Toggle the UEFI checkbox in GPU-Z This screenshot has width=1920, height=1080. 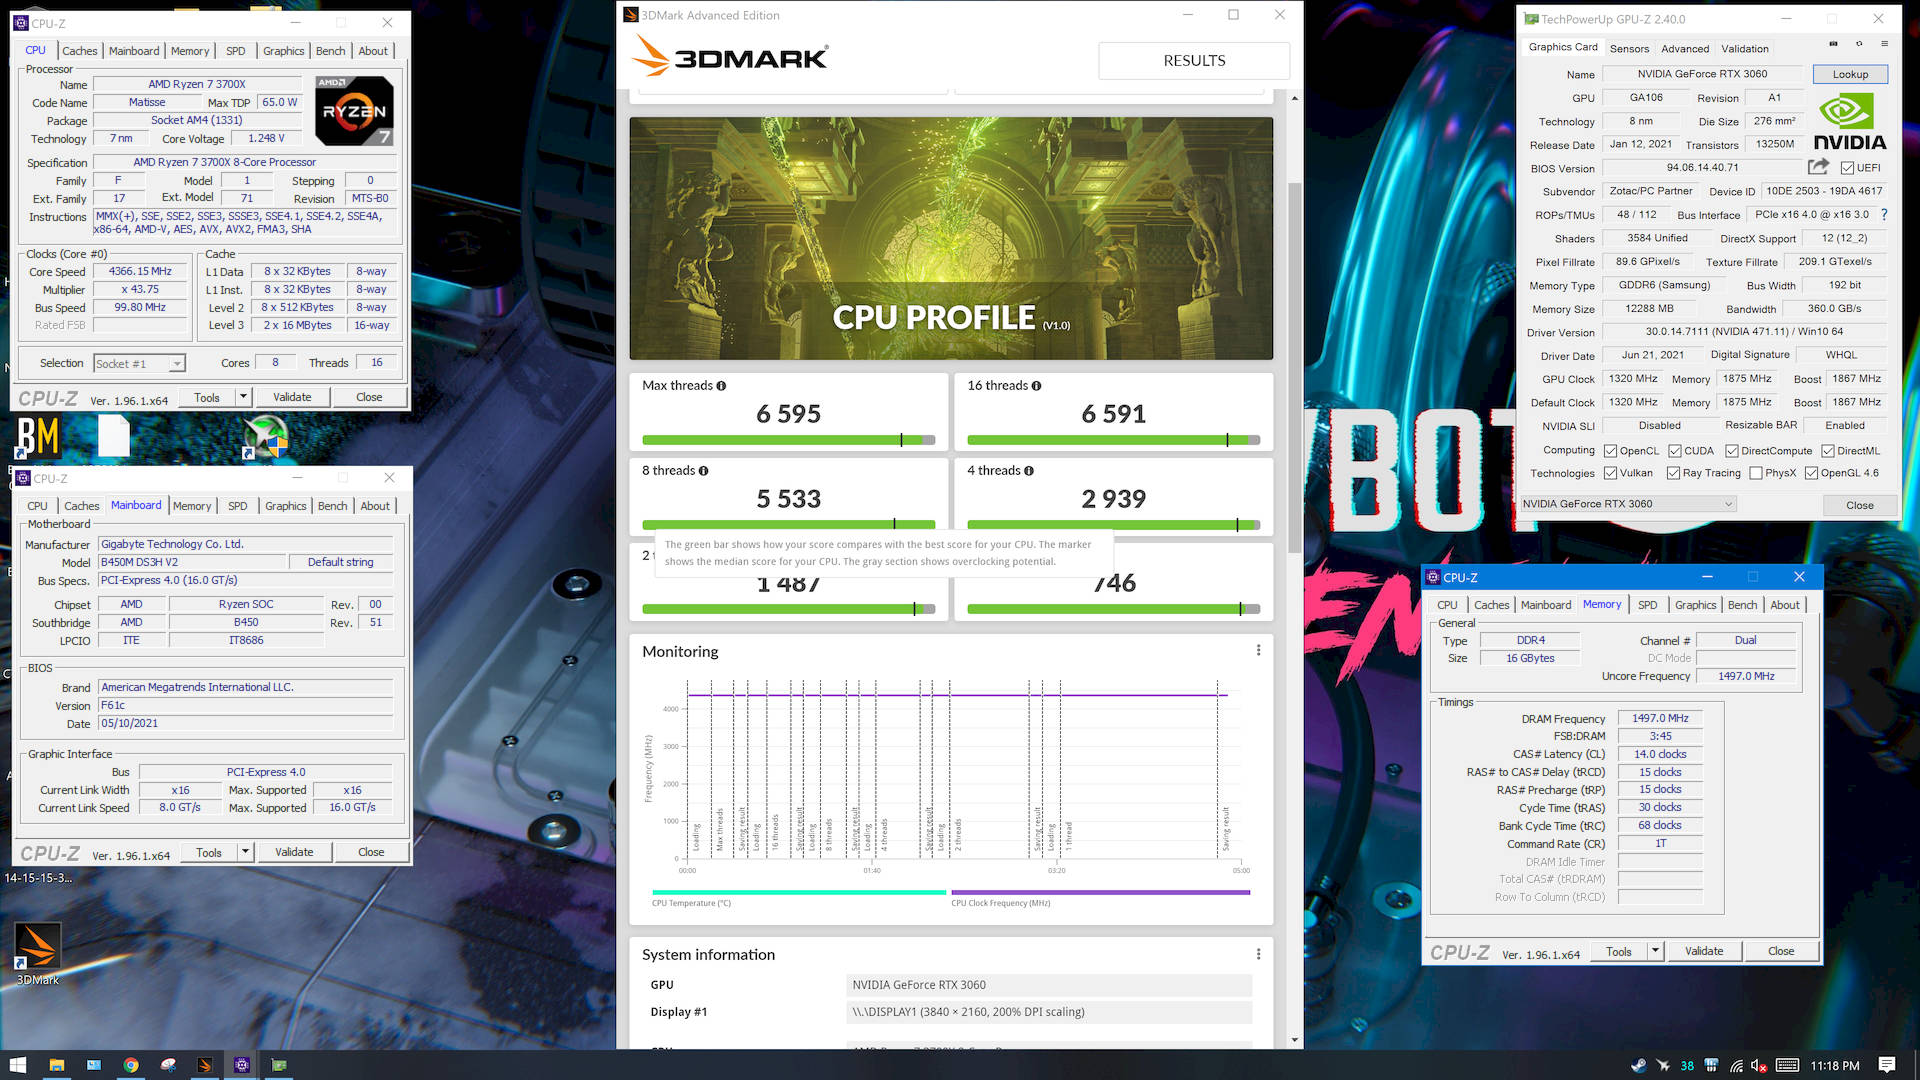click(x=1847, y=168)
